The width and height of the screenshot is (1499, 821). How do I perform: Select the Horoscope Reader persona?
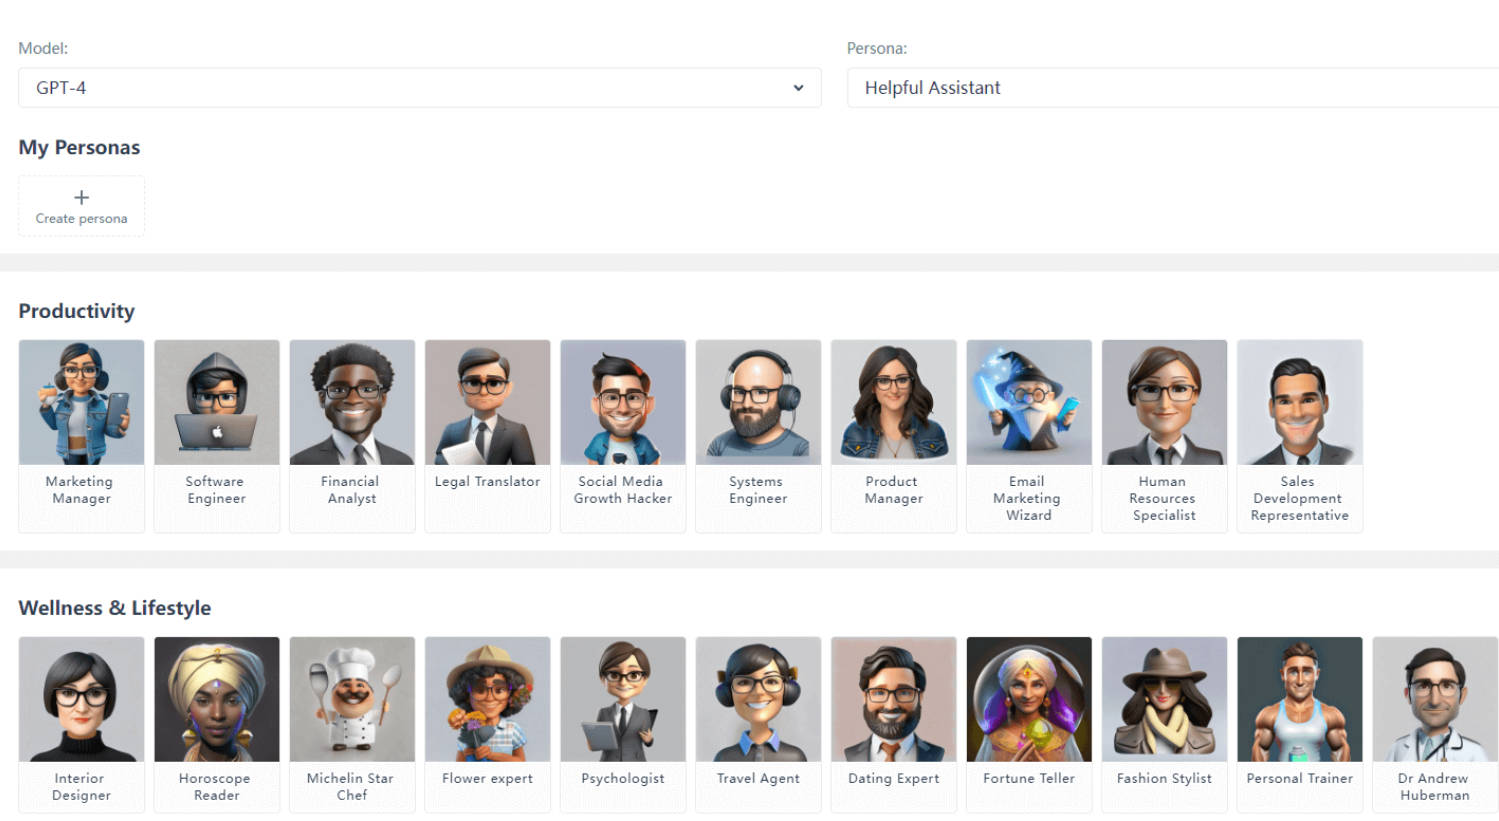pos(216,700)
